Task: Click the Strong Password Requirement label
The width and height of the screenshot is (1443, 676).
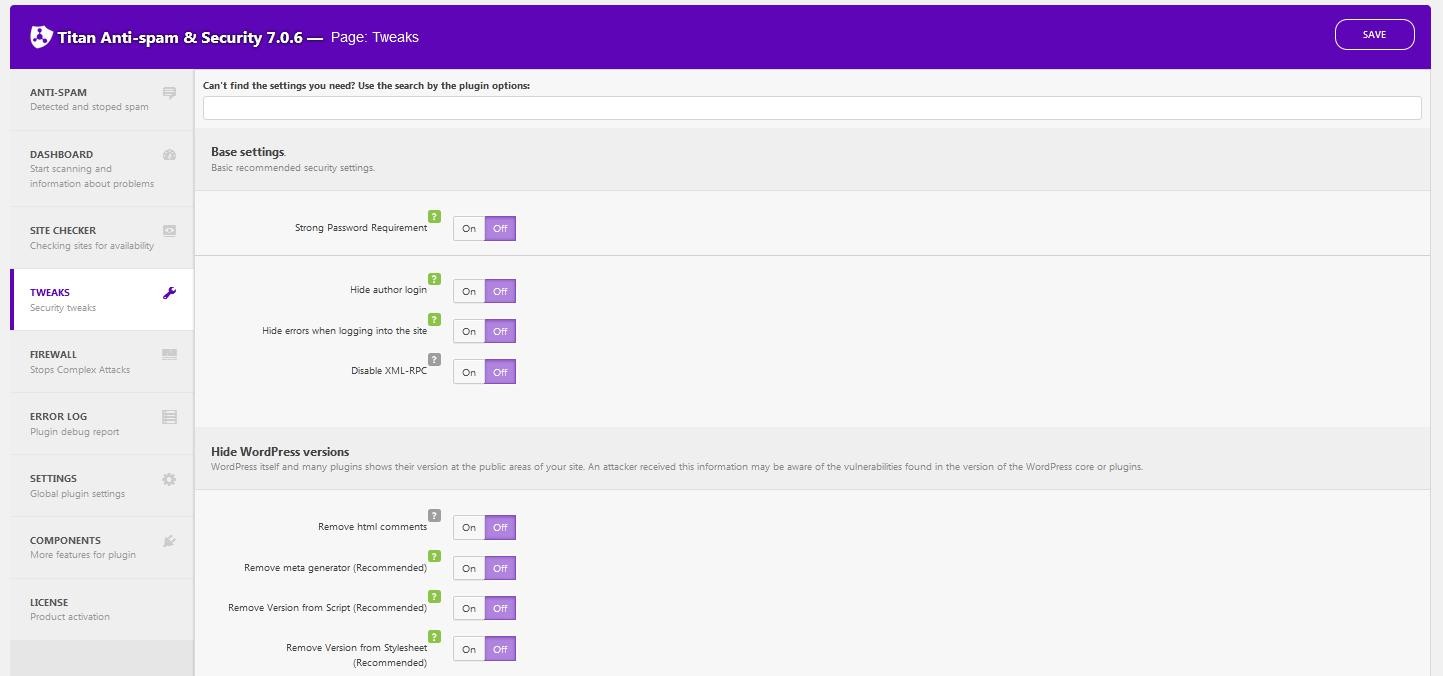Action: click(361, 228)
